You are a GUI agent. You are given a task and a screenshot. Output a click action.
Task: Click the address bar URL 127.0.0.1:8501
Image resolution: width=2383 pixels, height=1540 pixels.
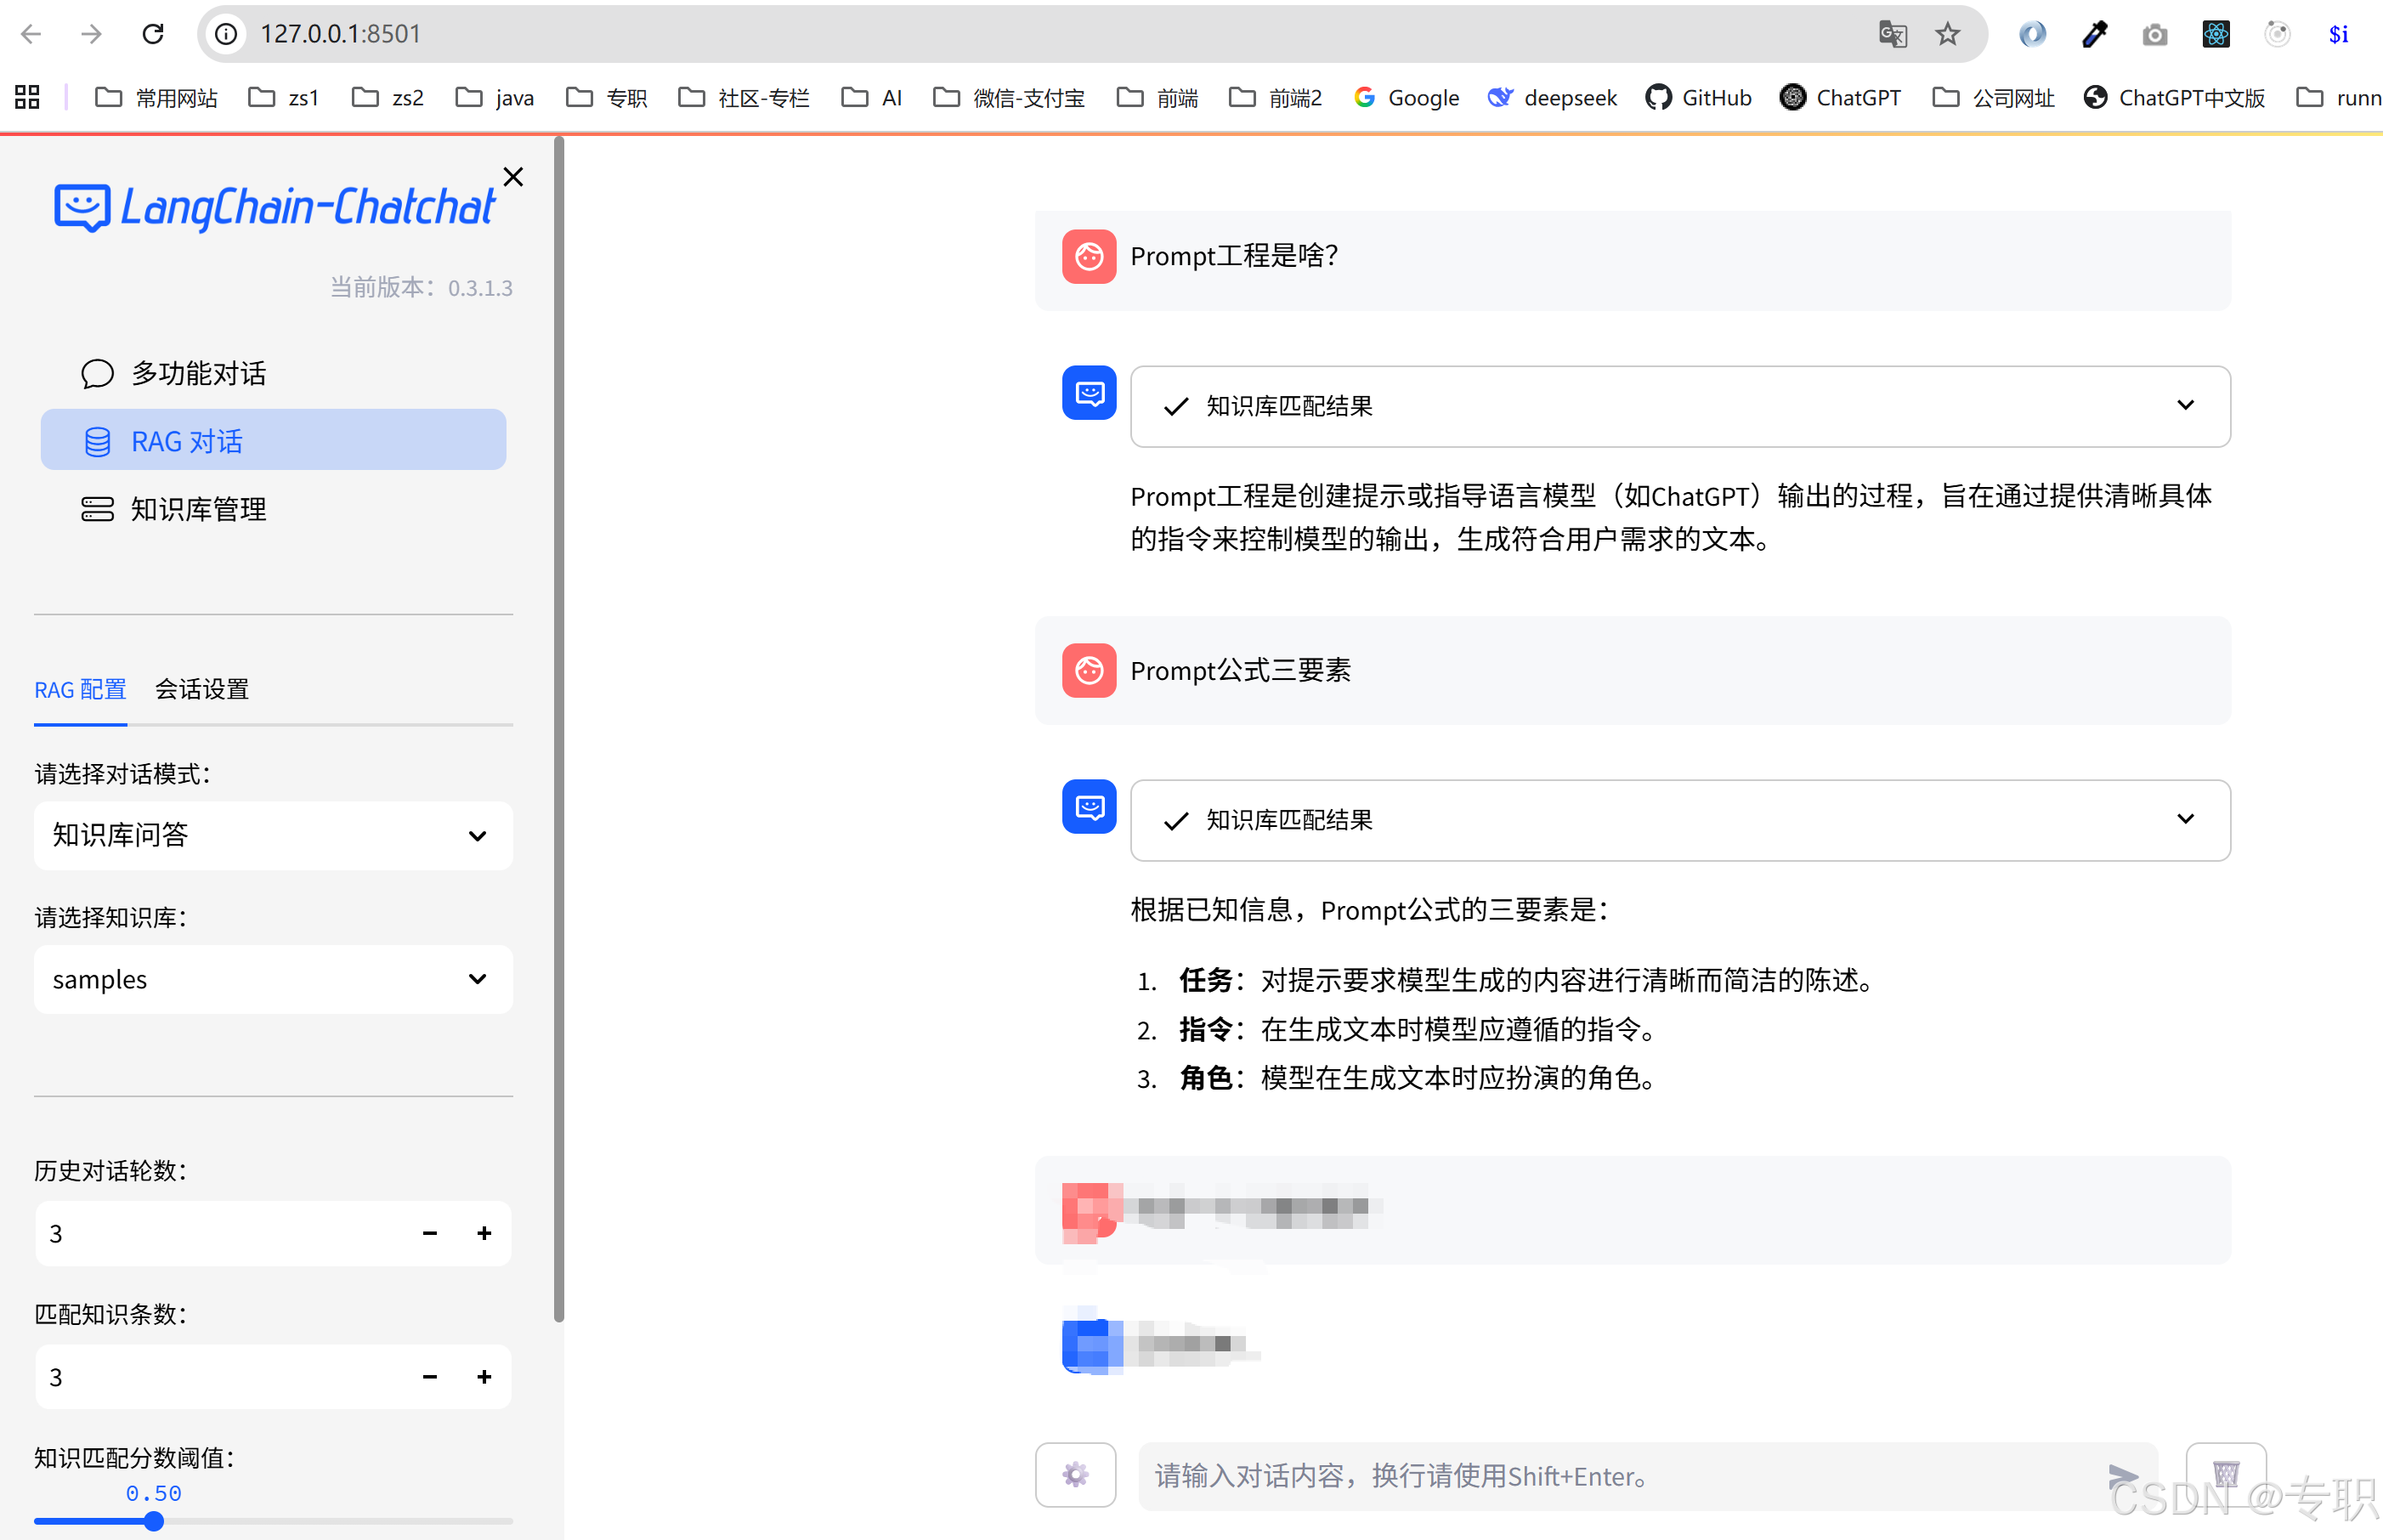click(x=340, y=34)
